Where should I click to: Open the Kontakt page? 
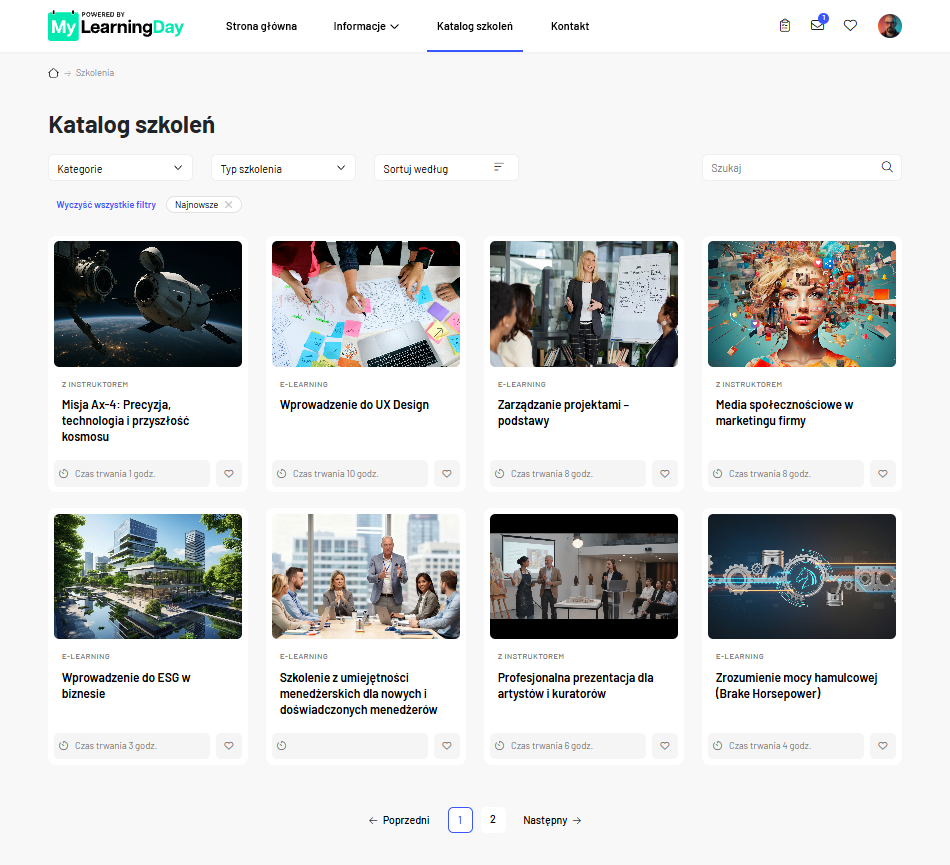click(570, 26)
